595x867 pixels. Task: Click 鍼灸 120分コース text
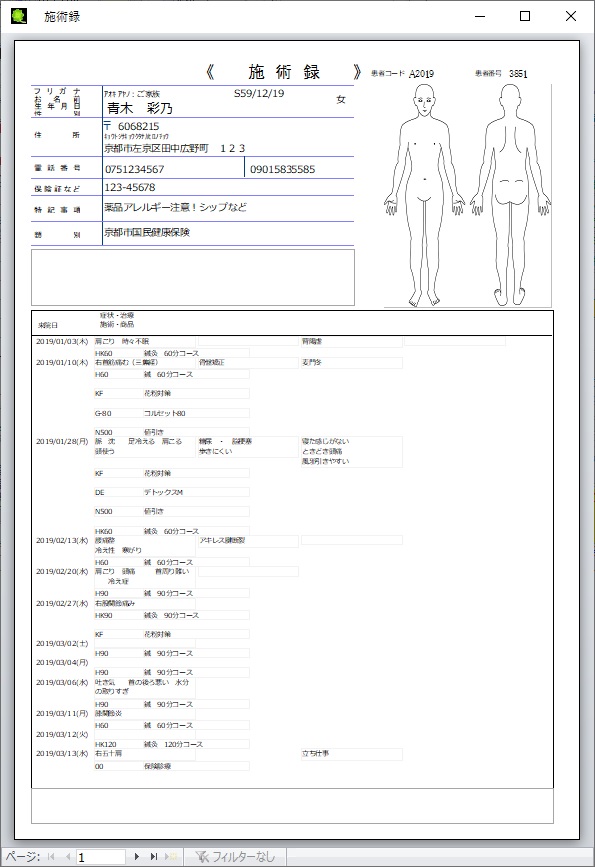point(173,744)
